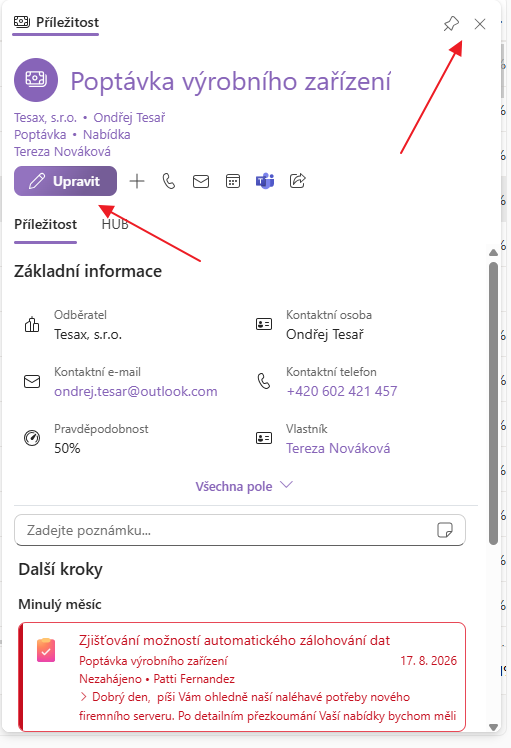Compose email using the envelope toolbar icon
The width and height of the screenshot is (511, 748).
pos(201,181)
